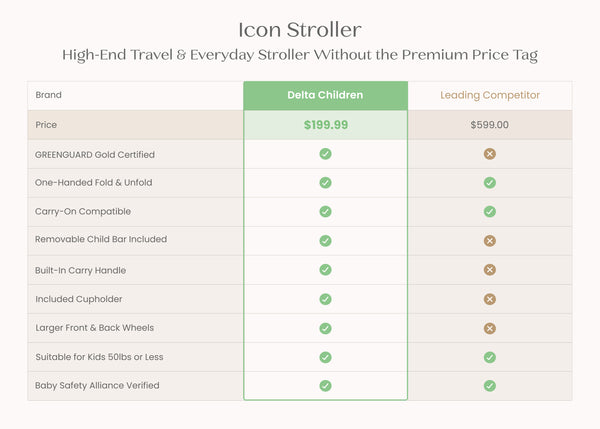Click the Icon Stroller title heading

(x=300, y=30)
